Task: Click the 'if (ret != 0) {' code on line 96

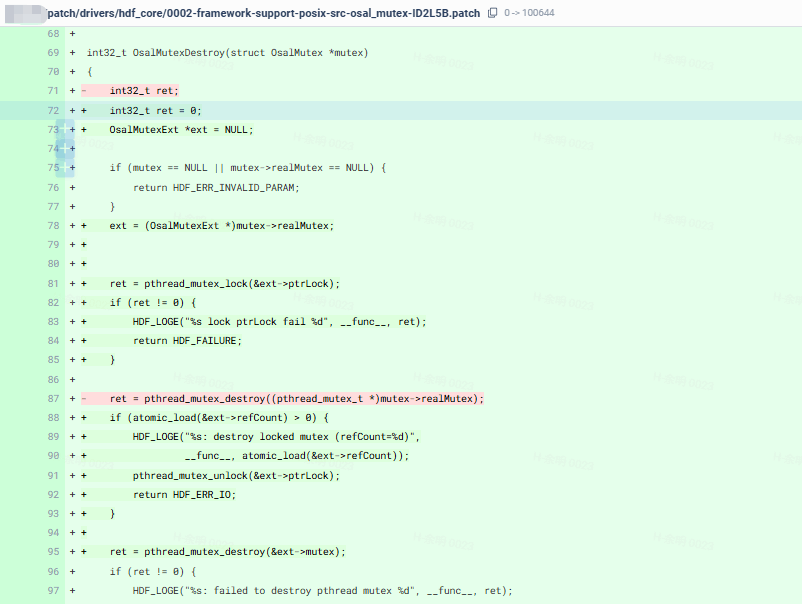Action: click(x=152, y=572)
